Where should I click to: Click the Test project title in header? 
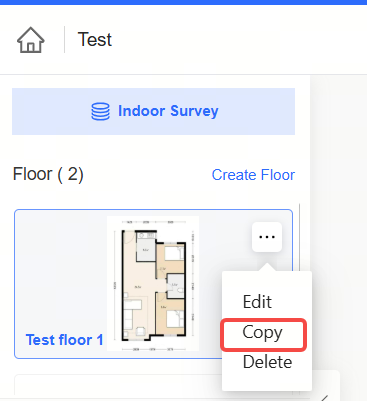point(95,40)
